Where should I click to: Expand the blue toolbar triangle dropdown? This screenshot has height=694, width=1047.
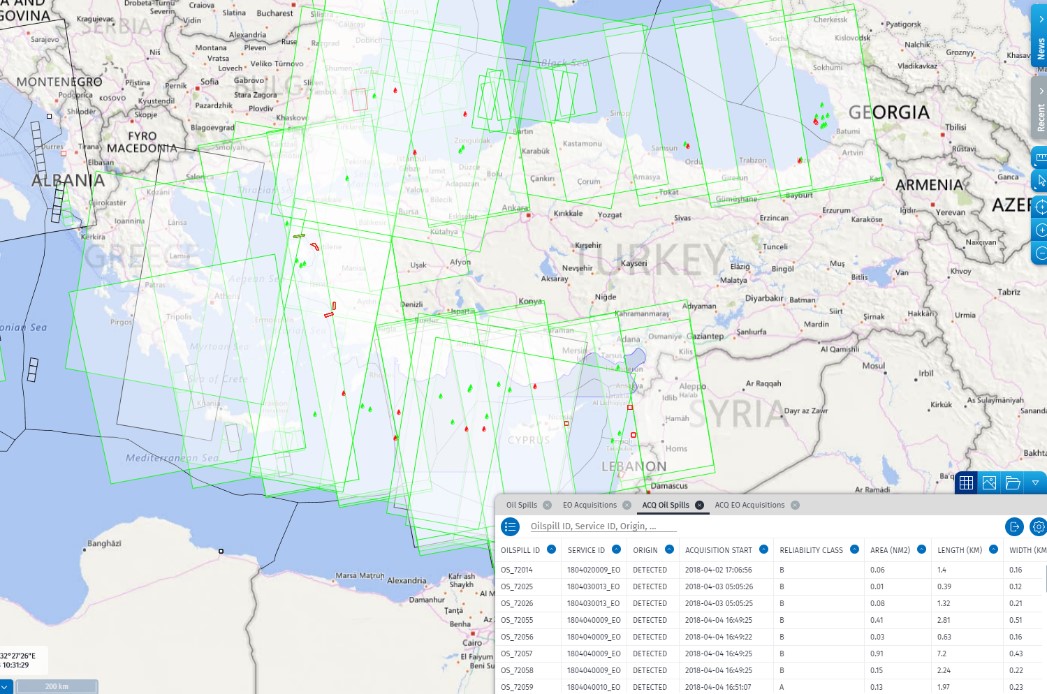click(x=1036, y=483)
